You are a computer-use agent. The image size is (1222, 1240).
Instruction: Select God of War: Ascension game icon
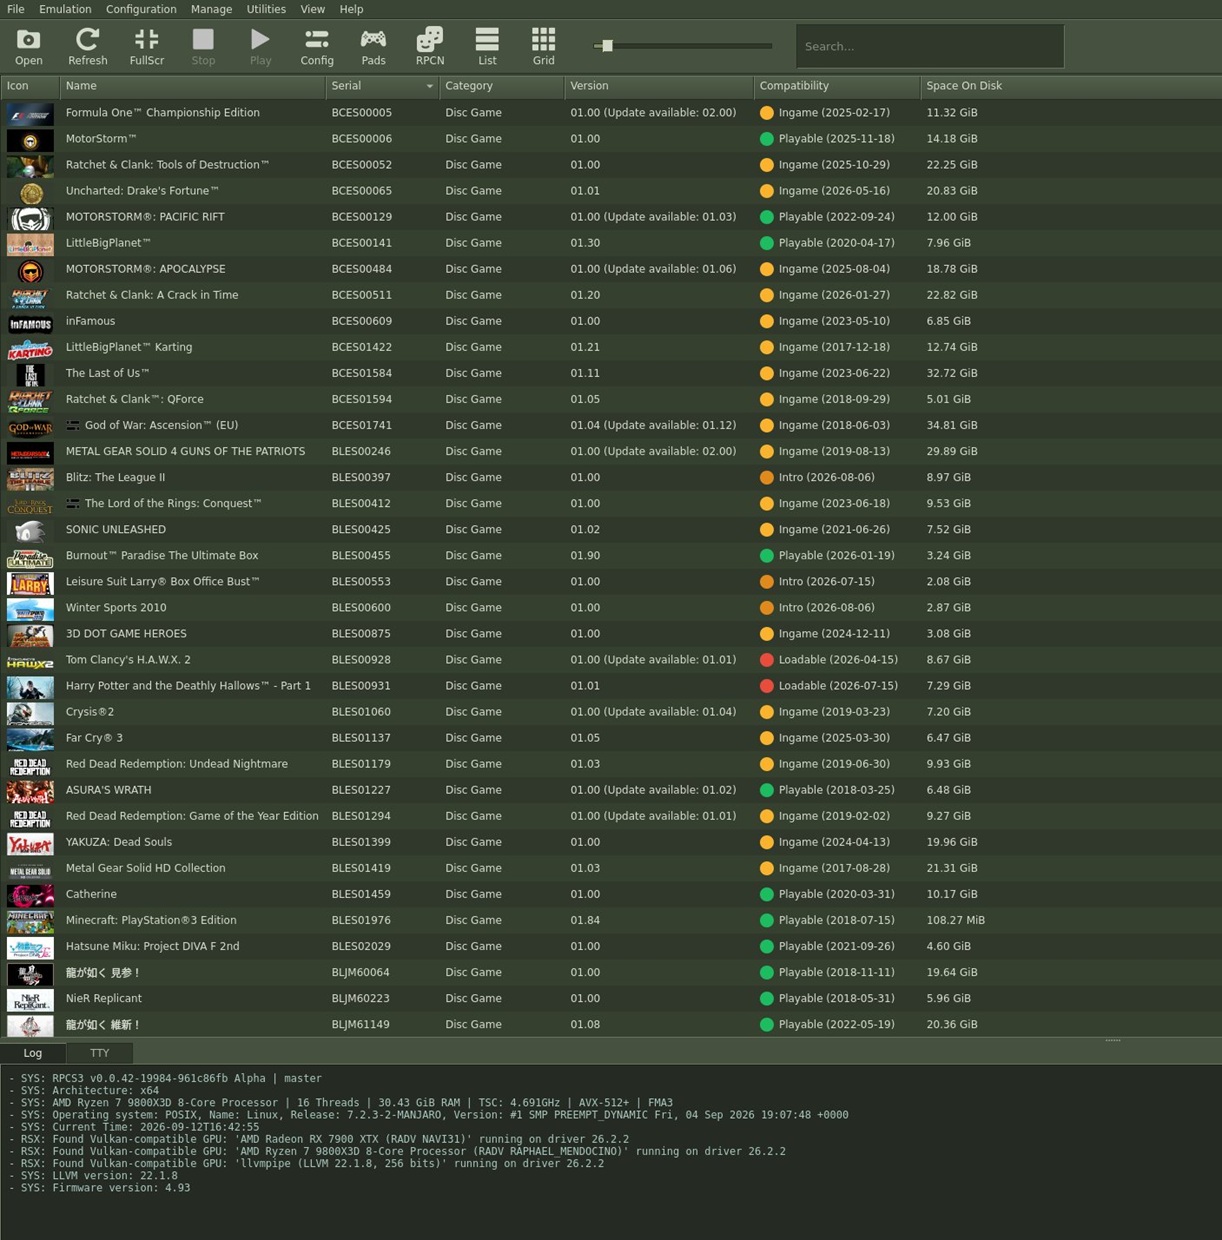30,425
